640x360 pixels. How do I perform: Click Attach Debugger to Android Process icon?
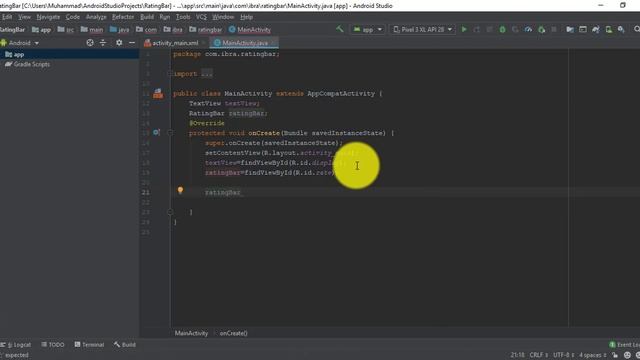[541, 29]
